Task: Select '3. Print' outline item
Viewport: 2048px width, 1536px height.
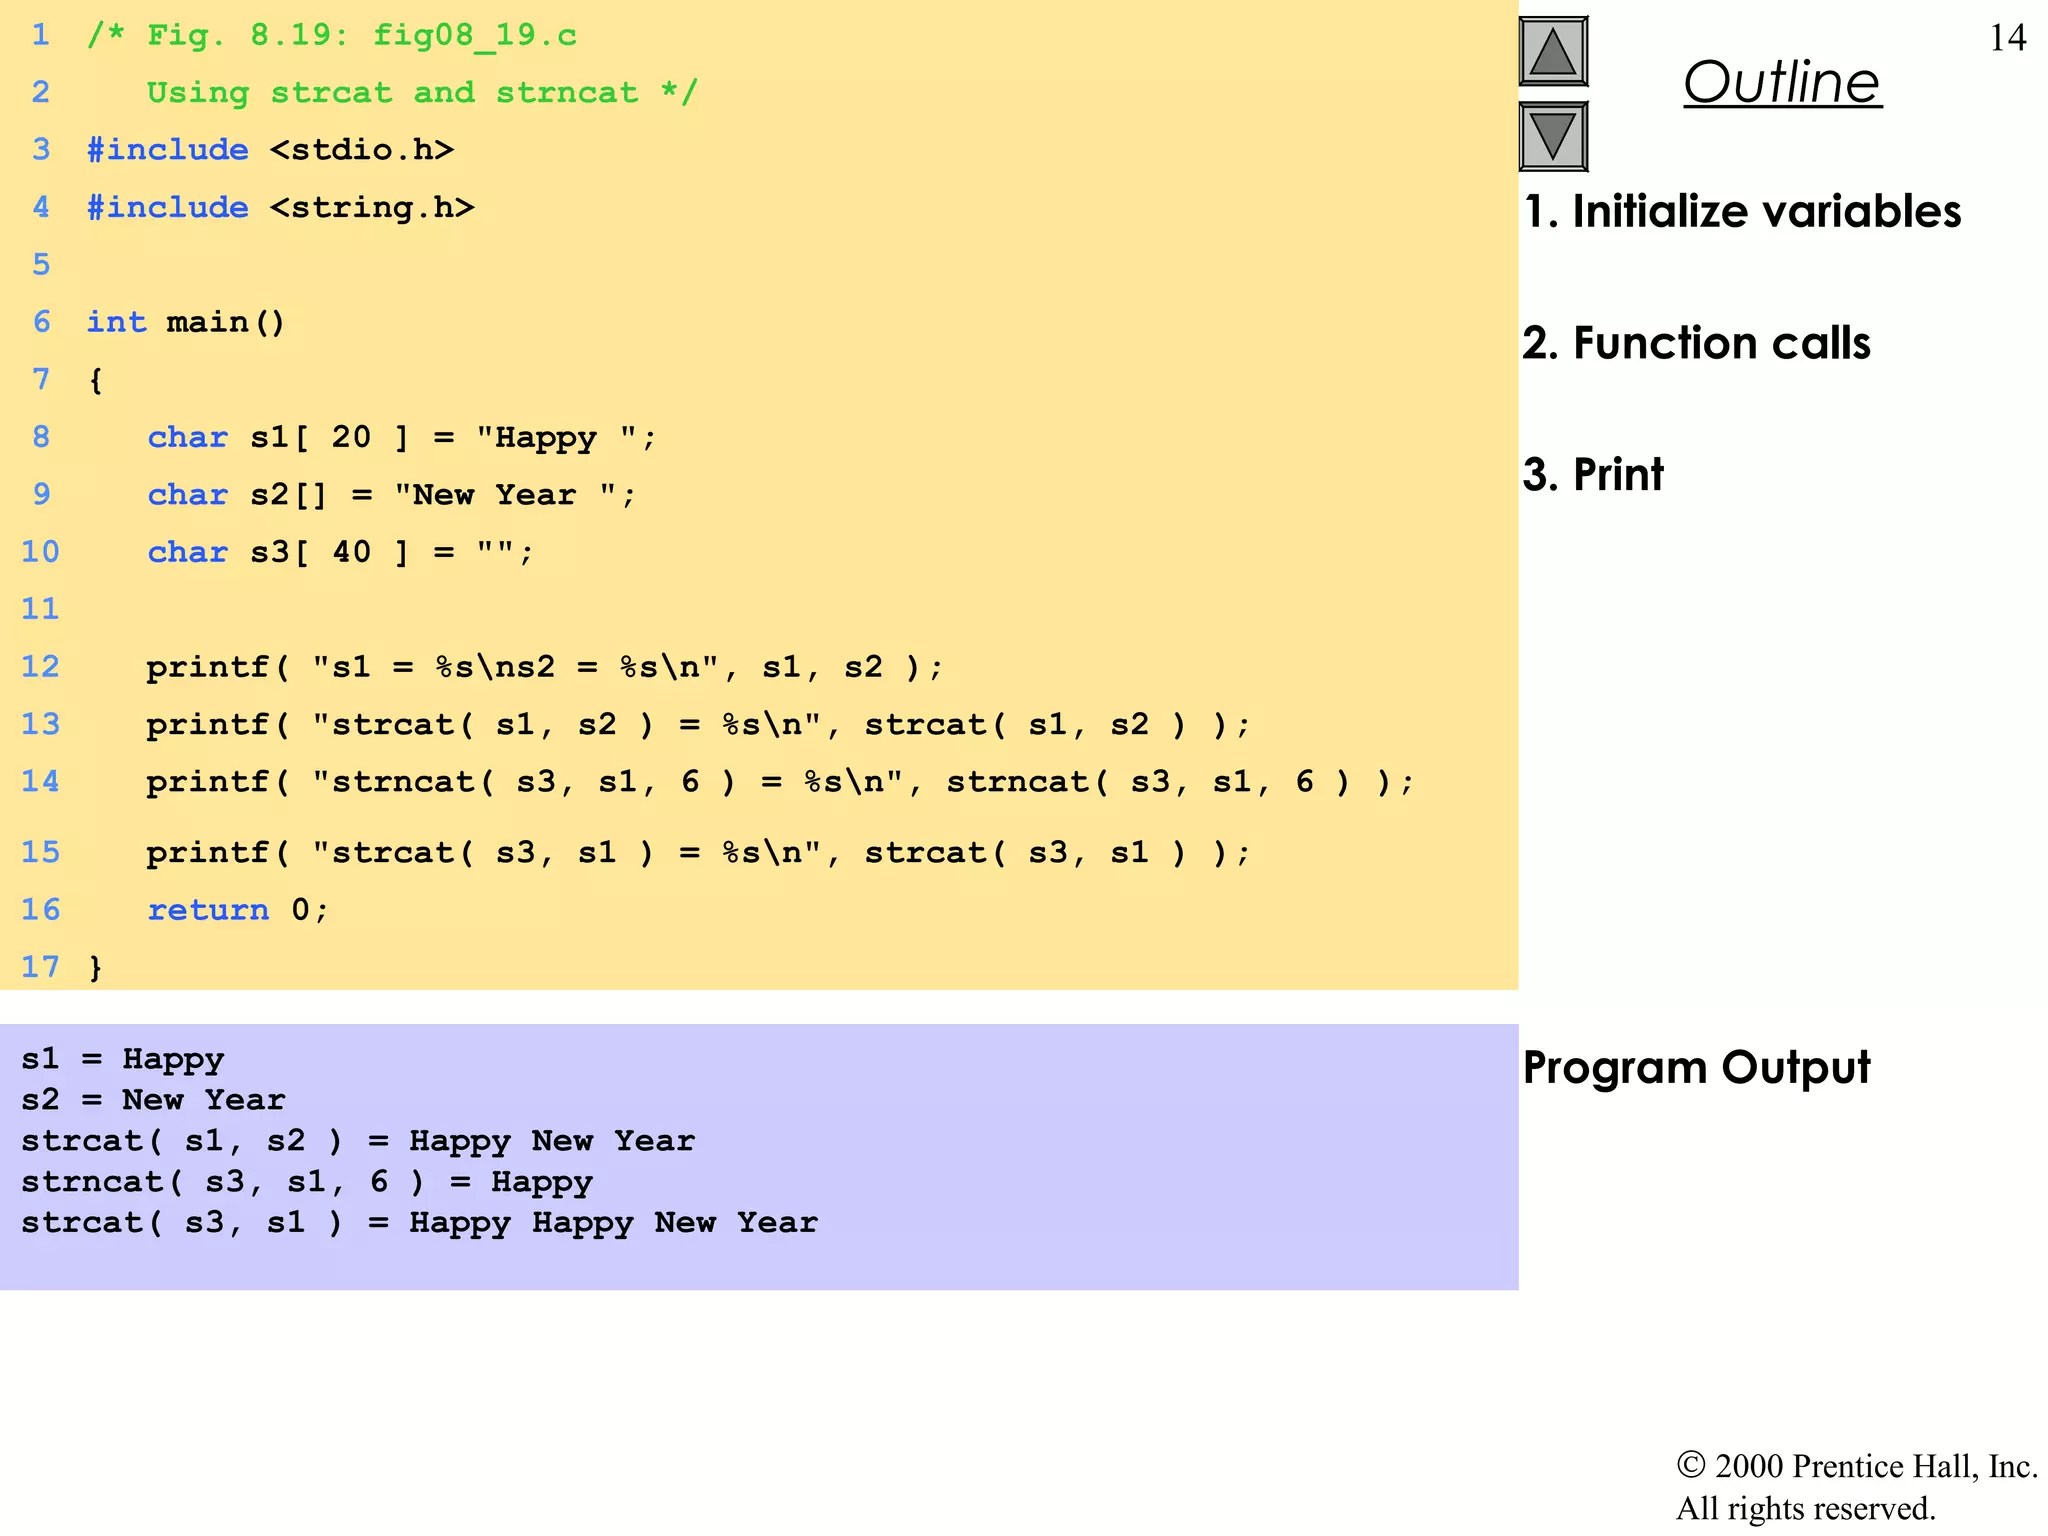Action: [x=1593, y=474]
